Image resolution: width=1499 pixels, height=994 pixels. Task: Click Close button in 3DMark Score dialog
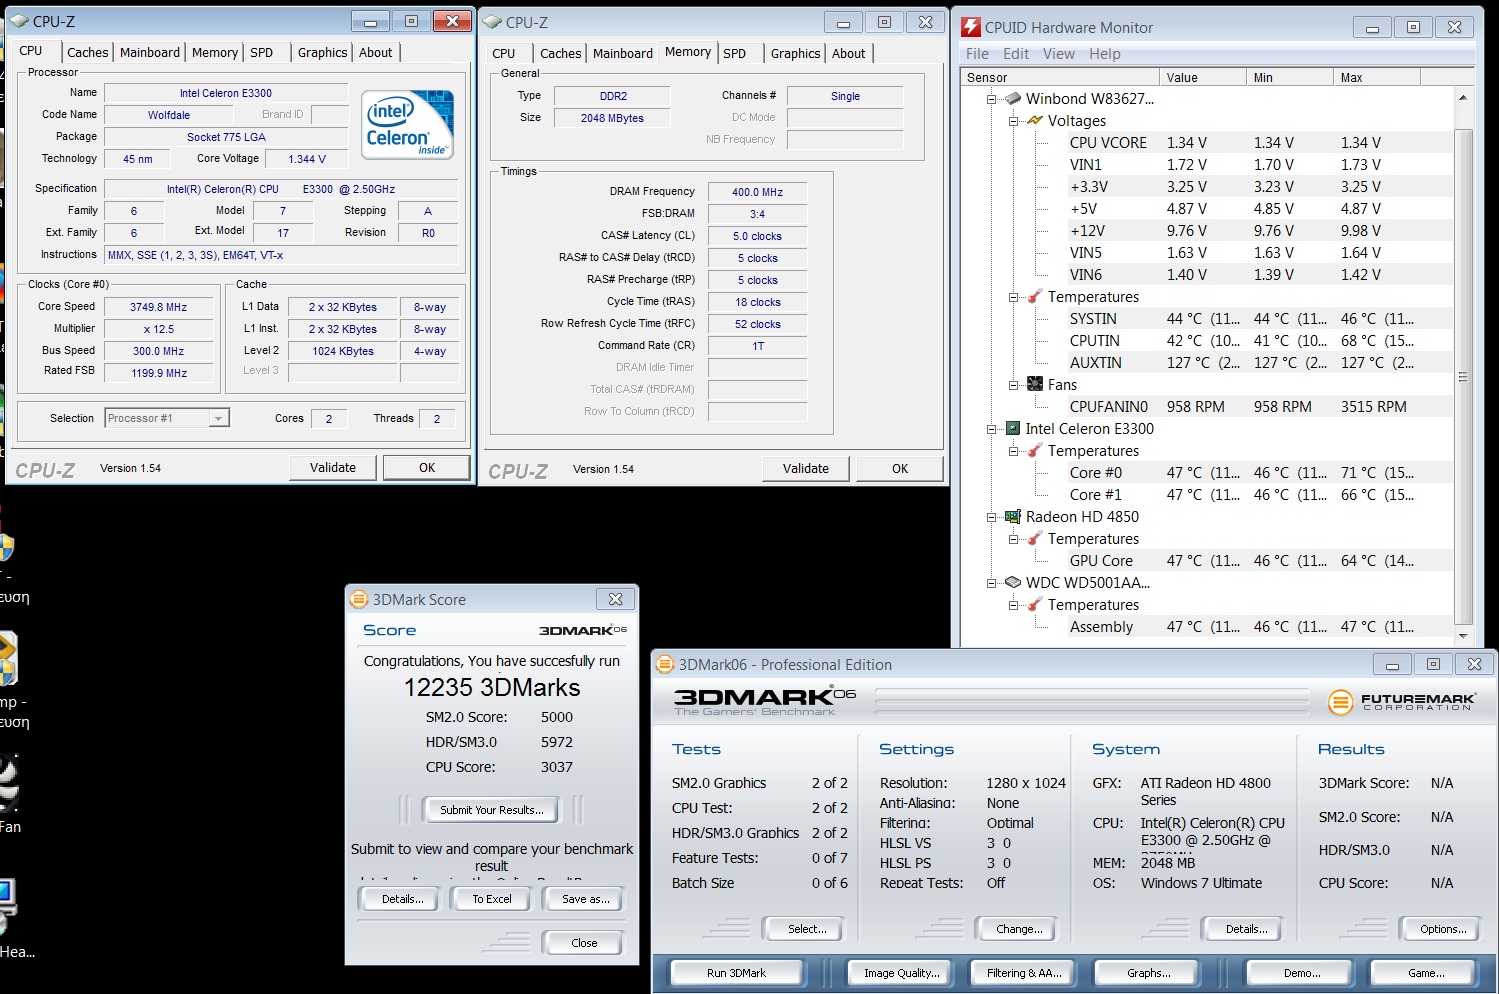coord(584,942)
